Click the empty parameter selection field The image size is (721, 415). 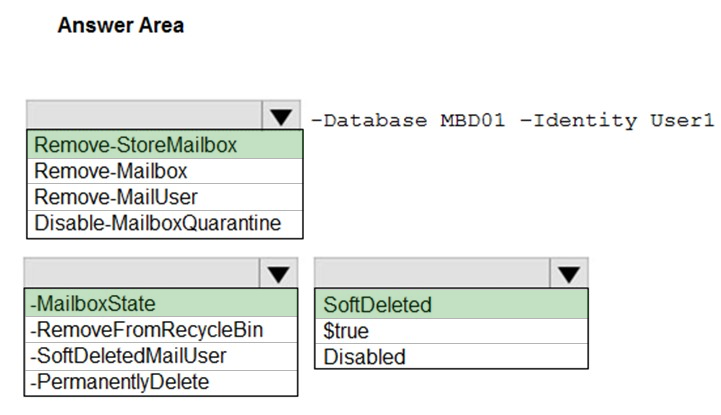tap(142, 273)
